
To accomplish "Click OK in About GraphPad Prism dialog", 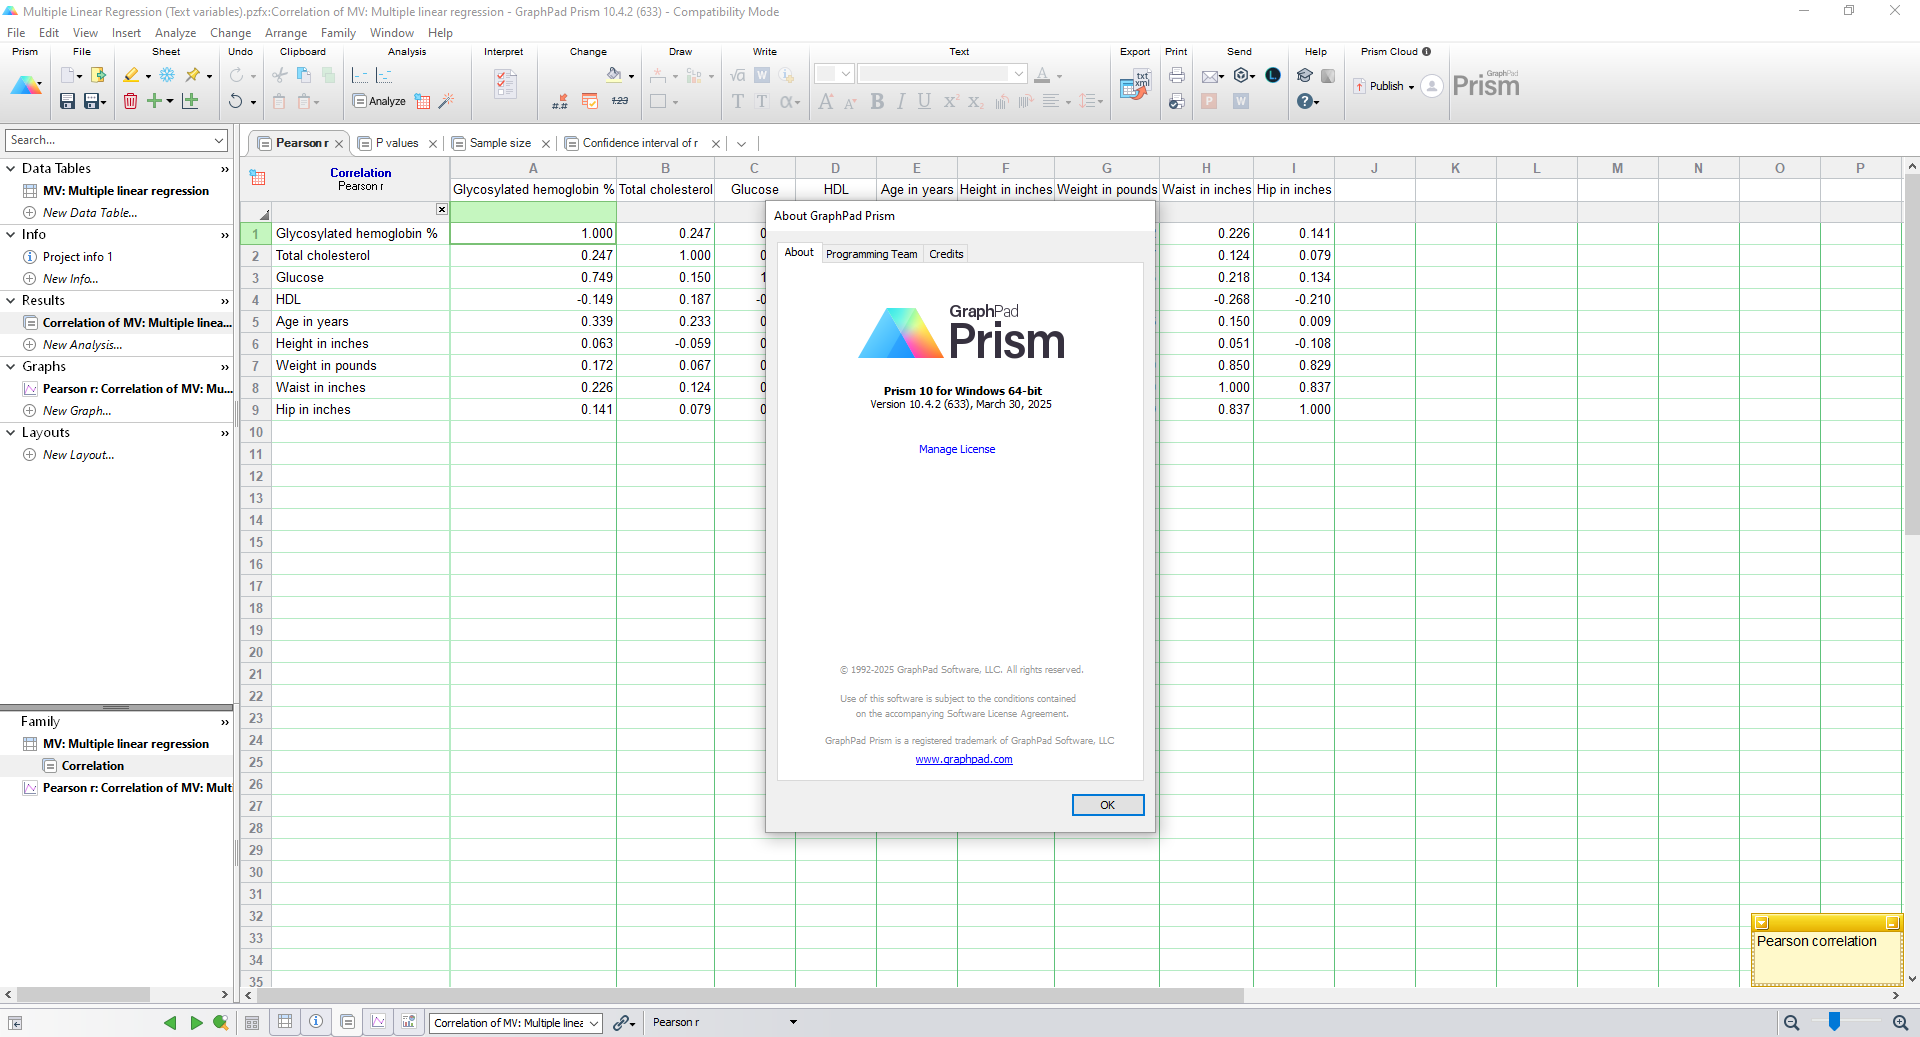I will click(x=1107, y=805).
